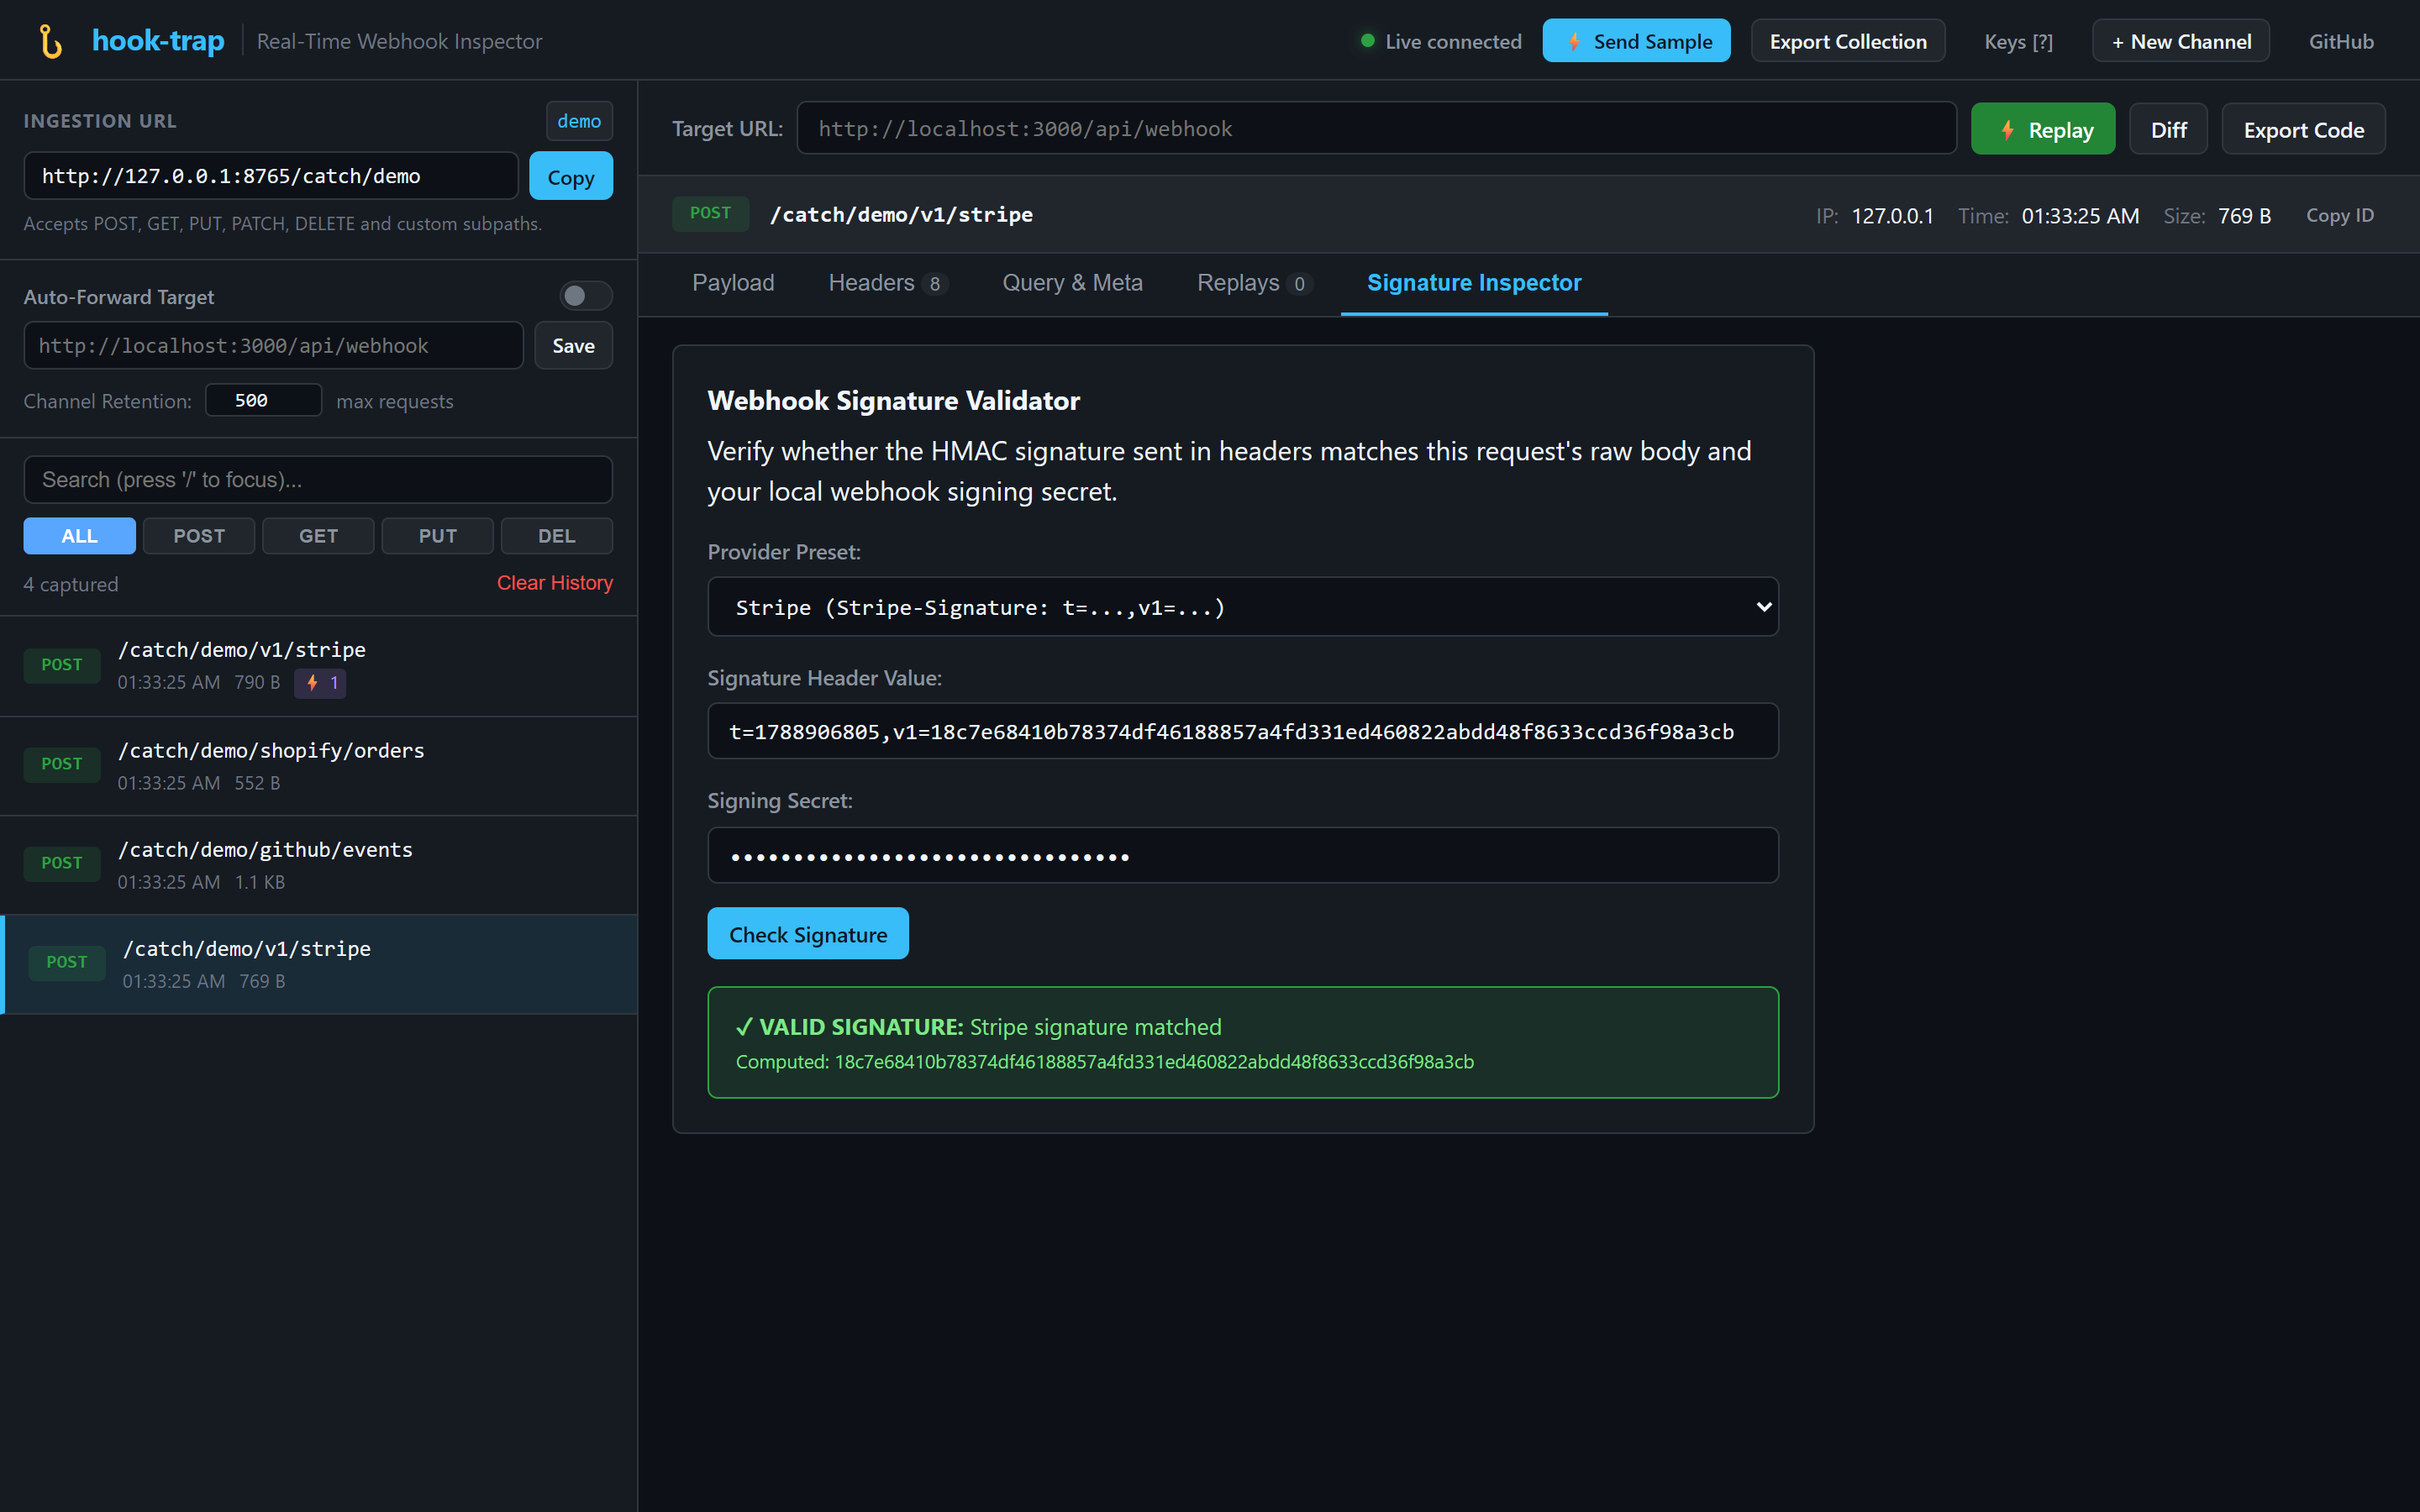Screen dimensions: 2420x1512
Task: Click the lightning icon on Send Sample
Action: [1574, 41]
